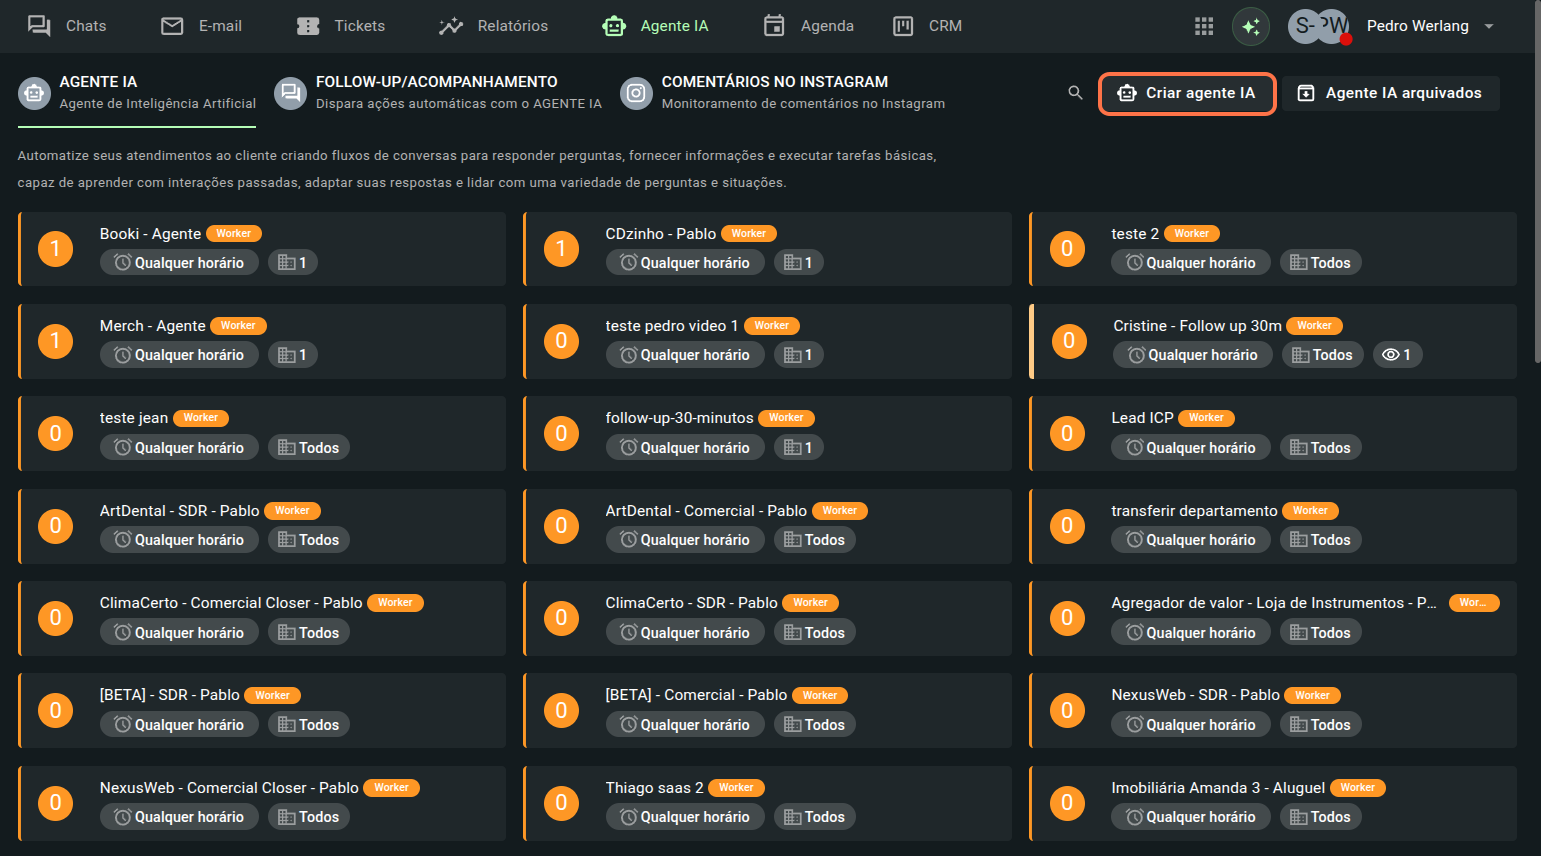1541x856 pixels.
Task: Switch to Comentários no Instagram tab
Action: pyautogui.click(x=783, y=93)
